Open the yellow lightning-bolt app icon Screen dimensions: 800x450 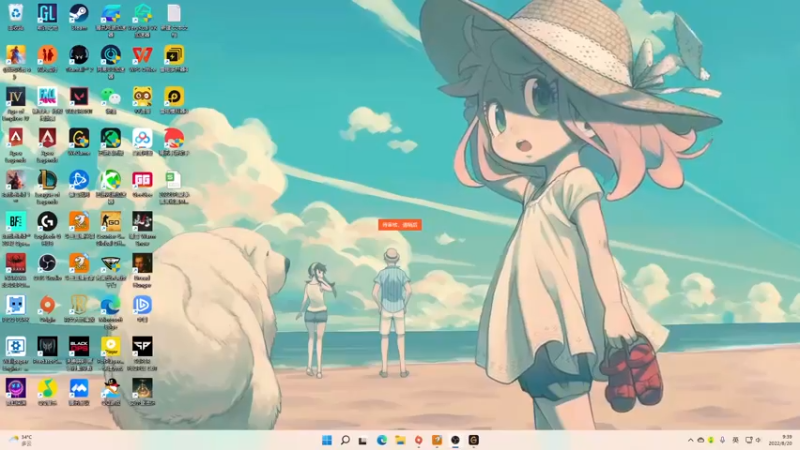tap(174, 55)
